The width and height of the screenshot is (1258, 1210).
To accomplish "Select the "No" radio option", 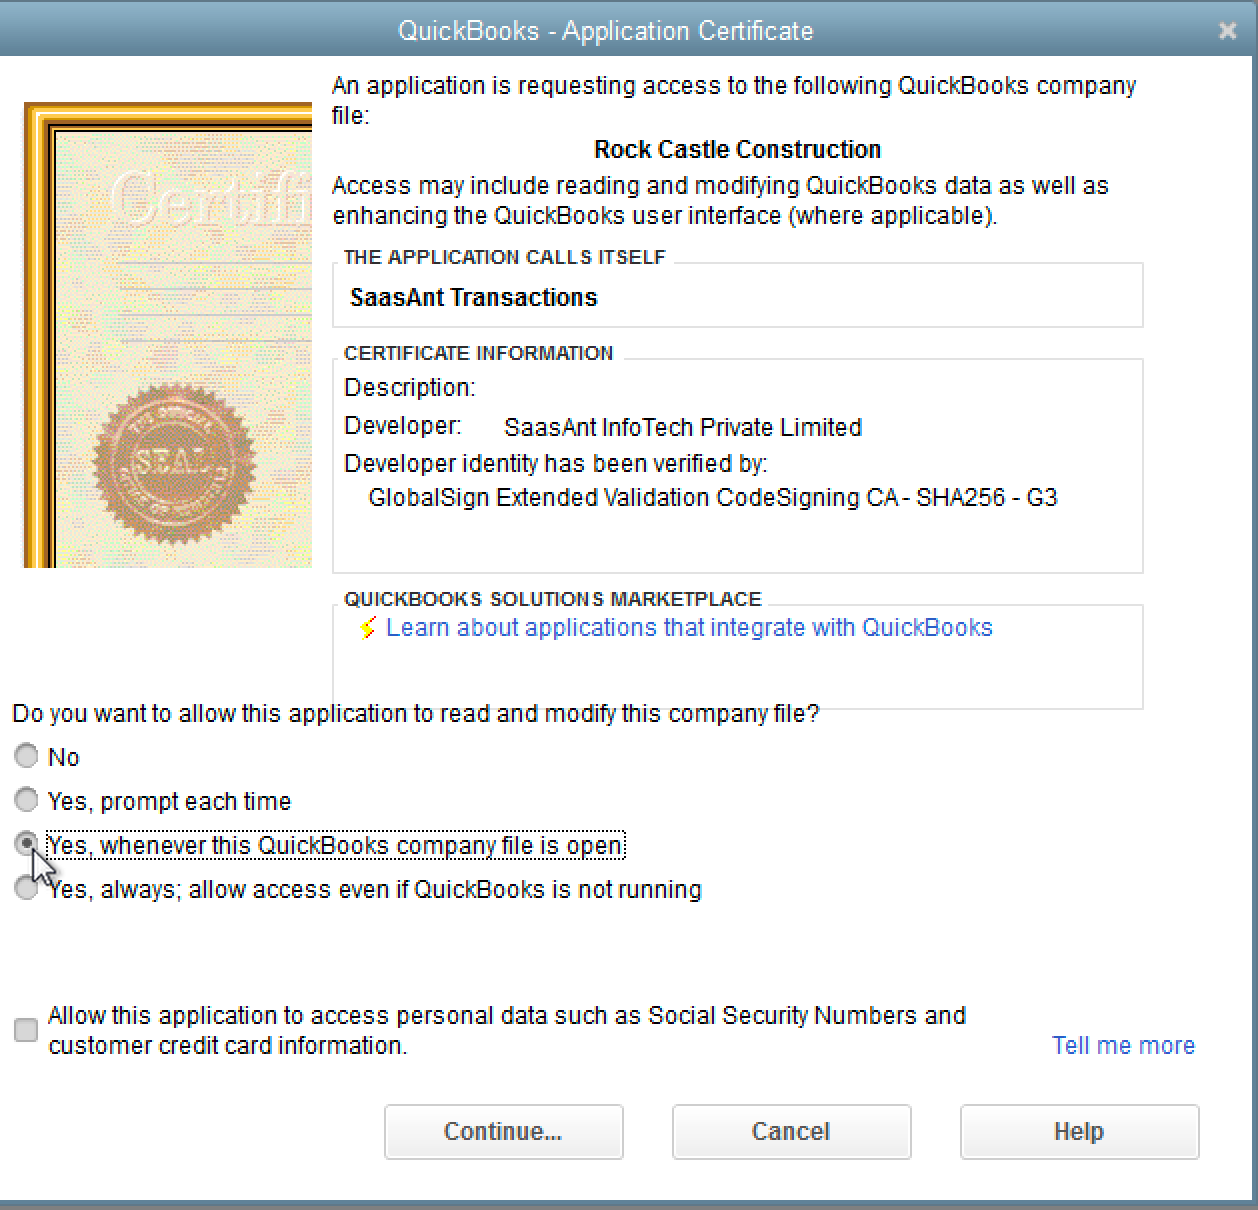I will click(x=26, y=757).
